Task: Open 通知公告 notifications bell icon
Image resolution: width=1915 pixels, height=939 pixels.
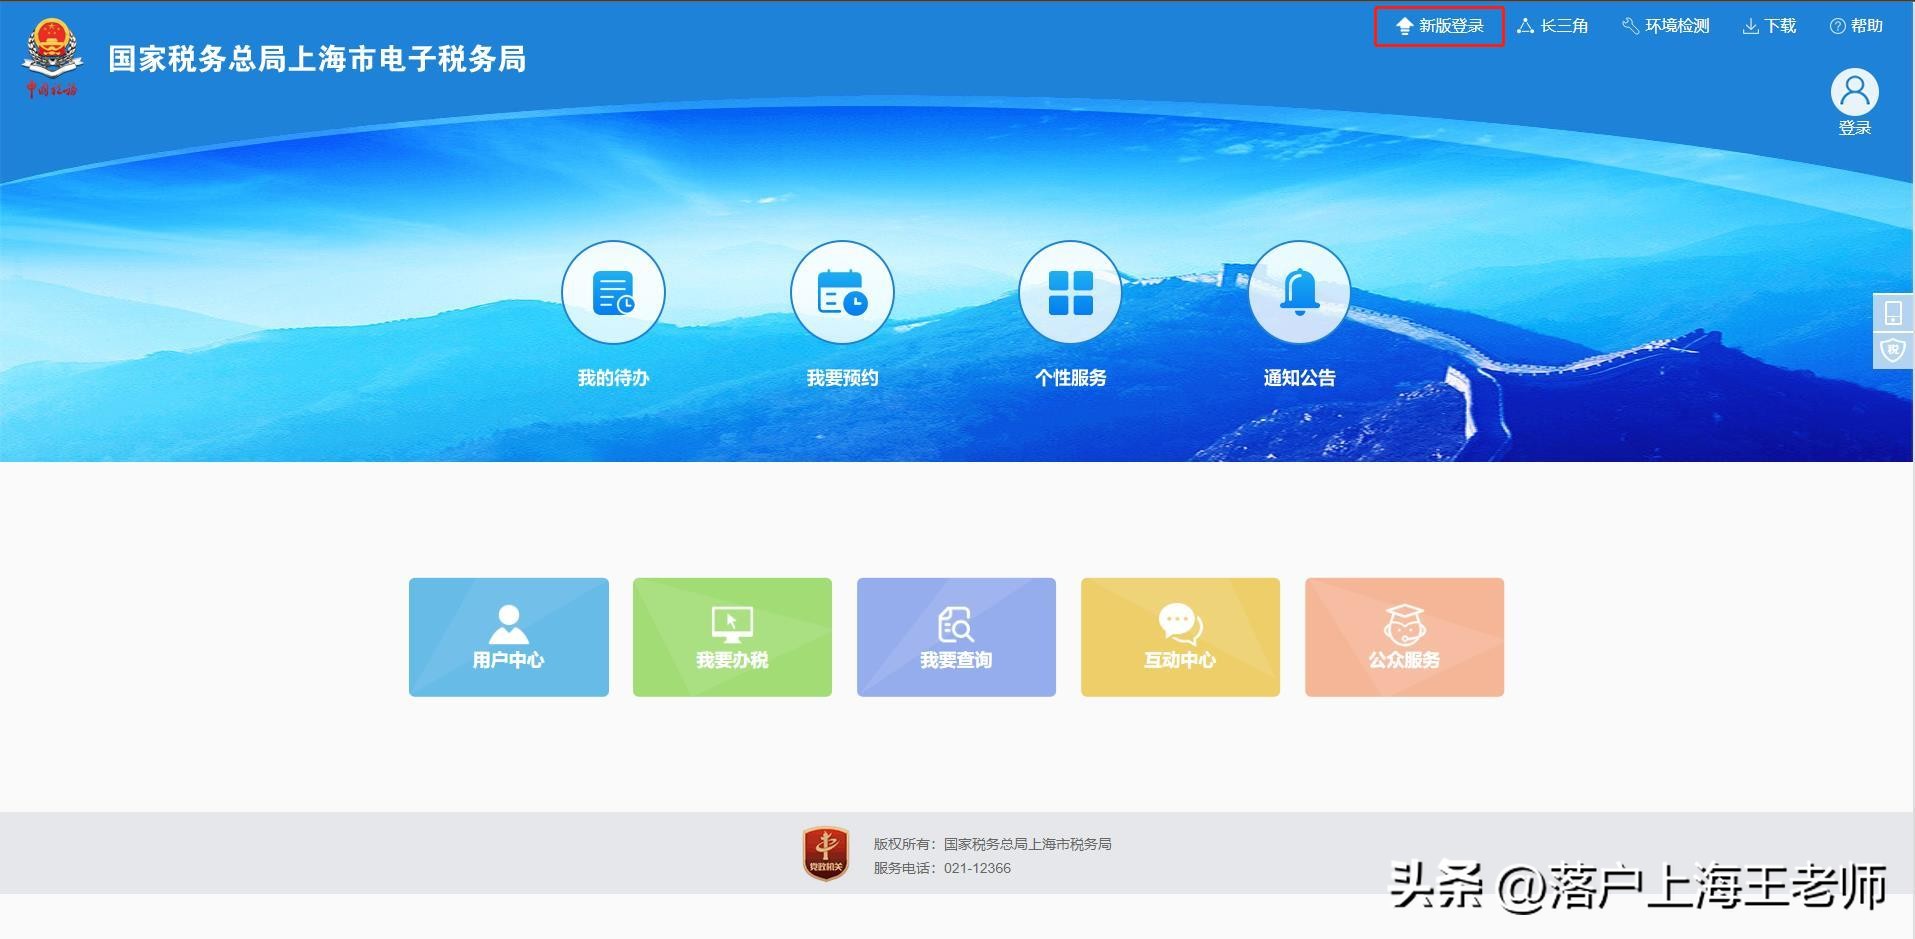Action: [x=1297, y=292]
